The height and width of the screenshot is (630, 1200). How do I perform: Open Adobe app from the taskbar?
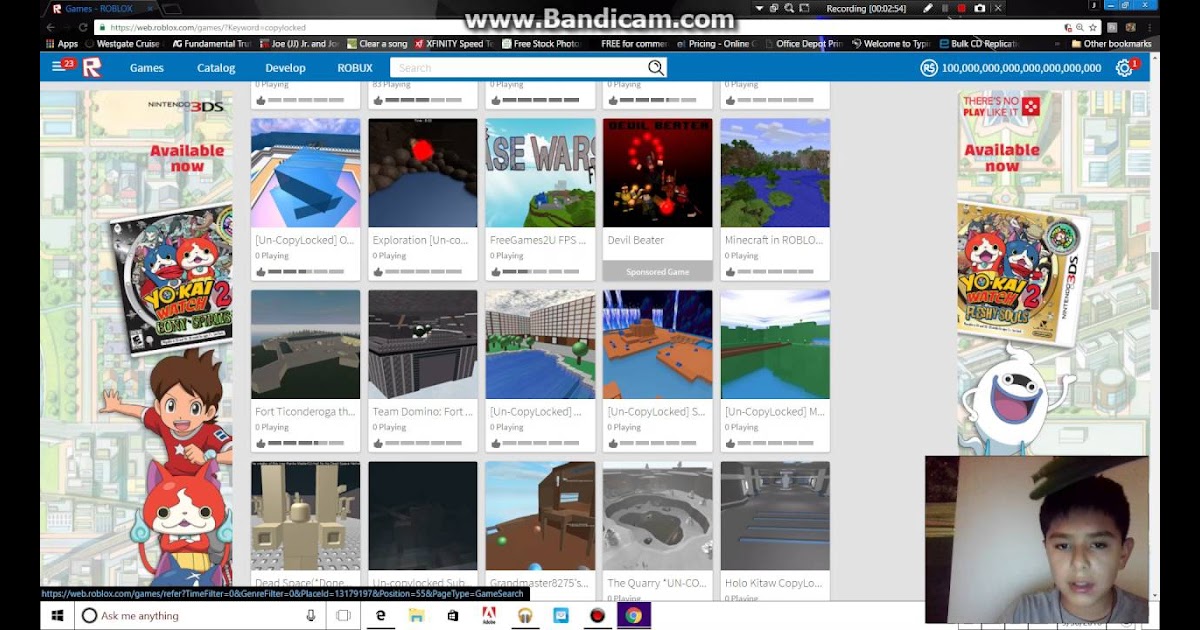coord(489,616)
